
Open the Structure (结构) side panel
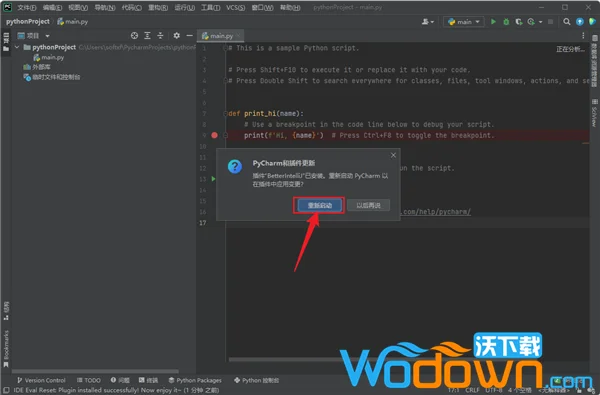click(6, 311)
